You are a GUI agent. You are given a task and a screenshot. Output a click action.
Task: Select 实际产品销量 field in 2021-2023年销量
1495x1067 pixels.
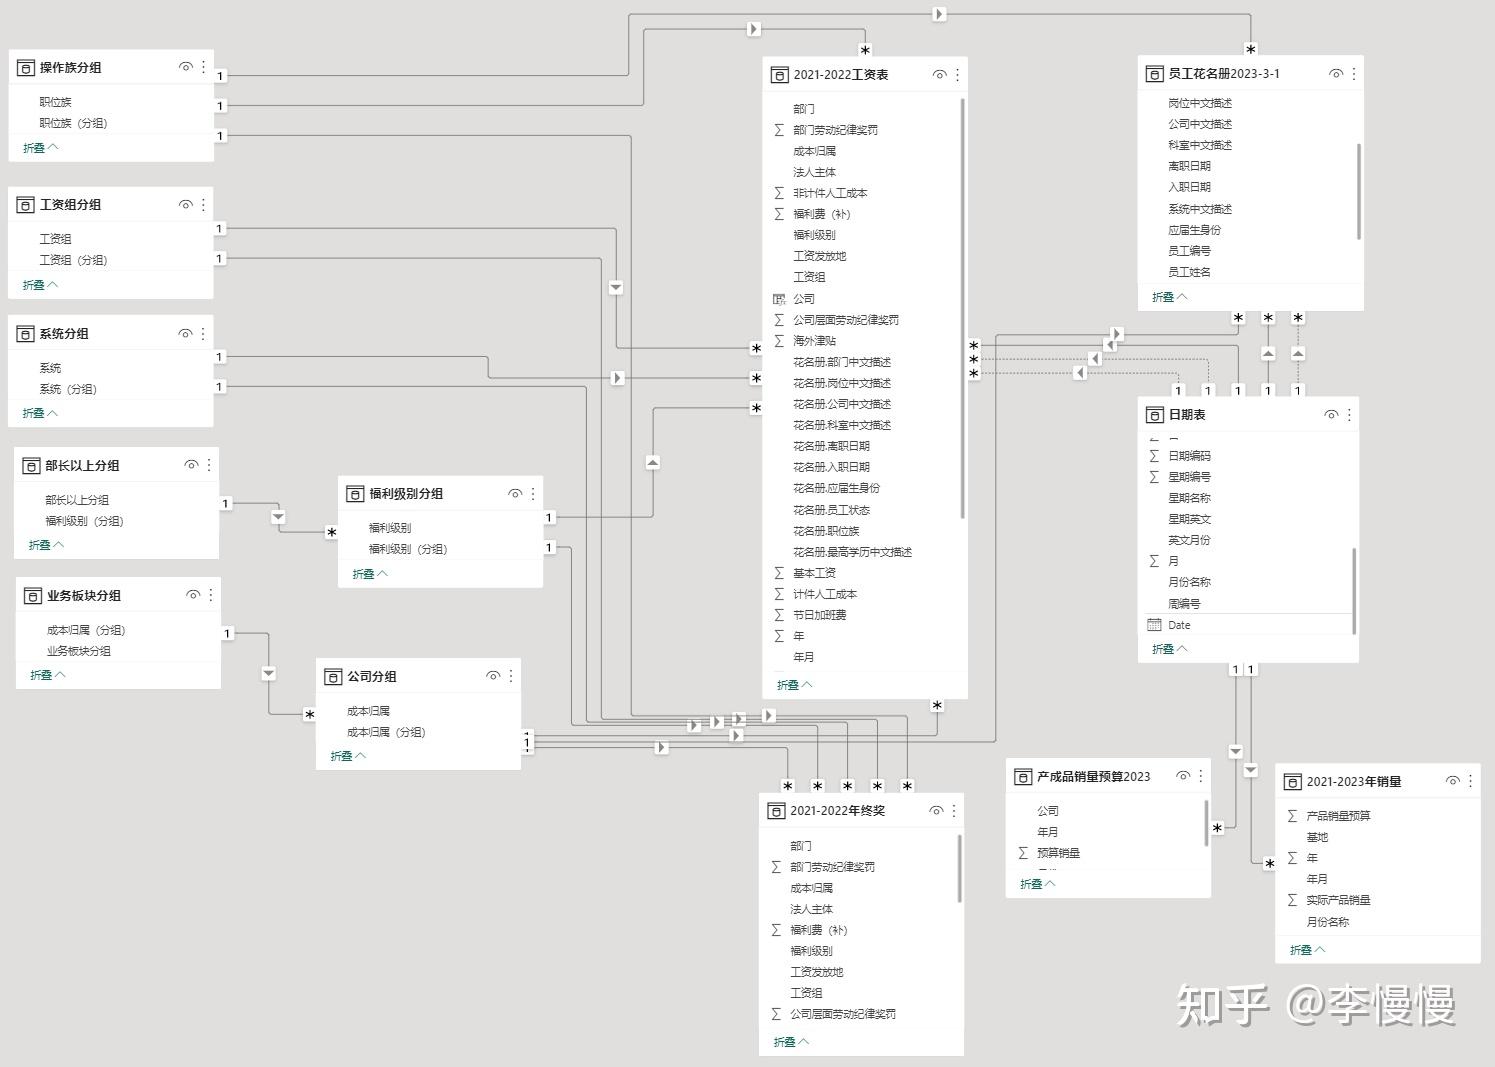click(1338, 900)
